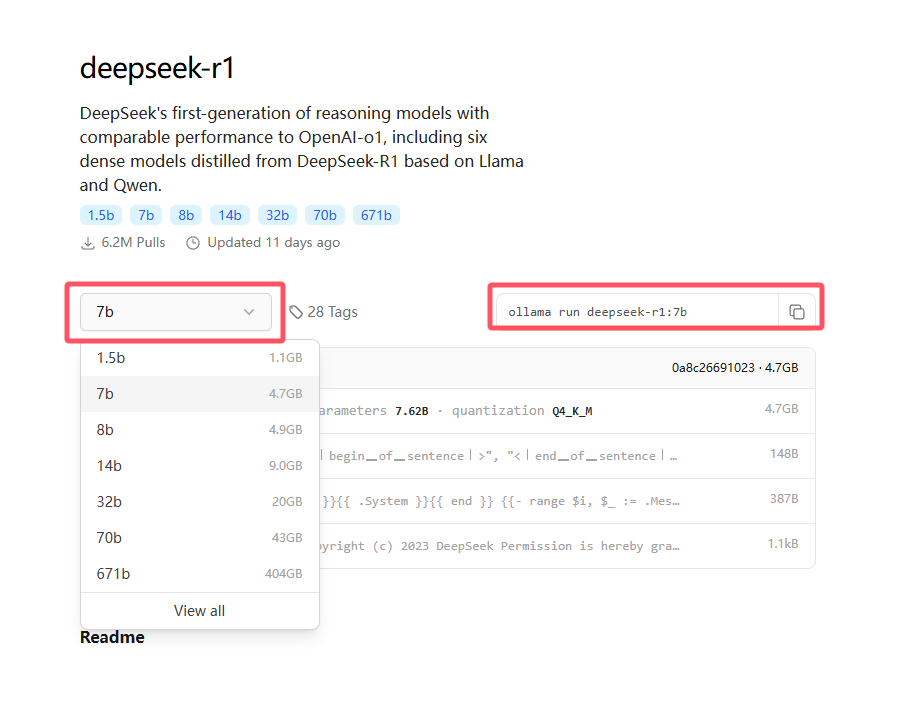Choose the 32b 20GB option

tap(200, 502)
